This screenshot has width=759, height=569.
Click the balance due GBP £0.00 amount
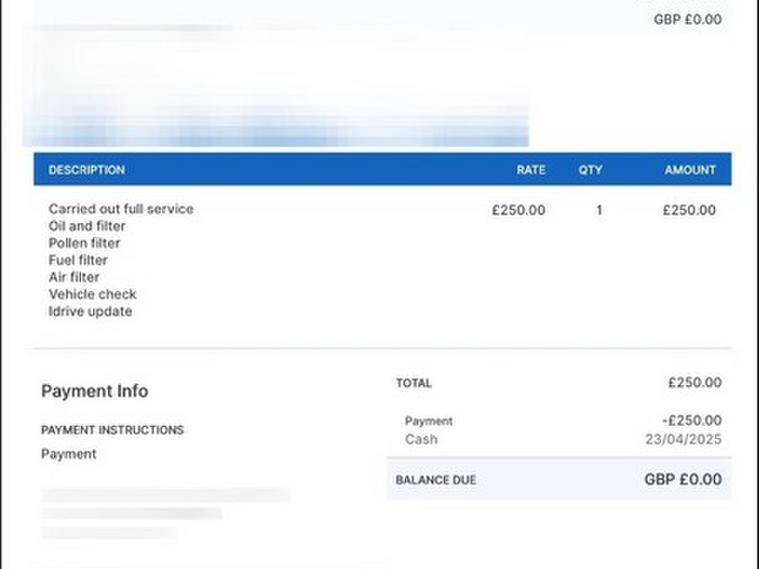pyautogui.click(x=682, y=480)
